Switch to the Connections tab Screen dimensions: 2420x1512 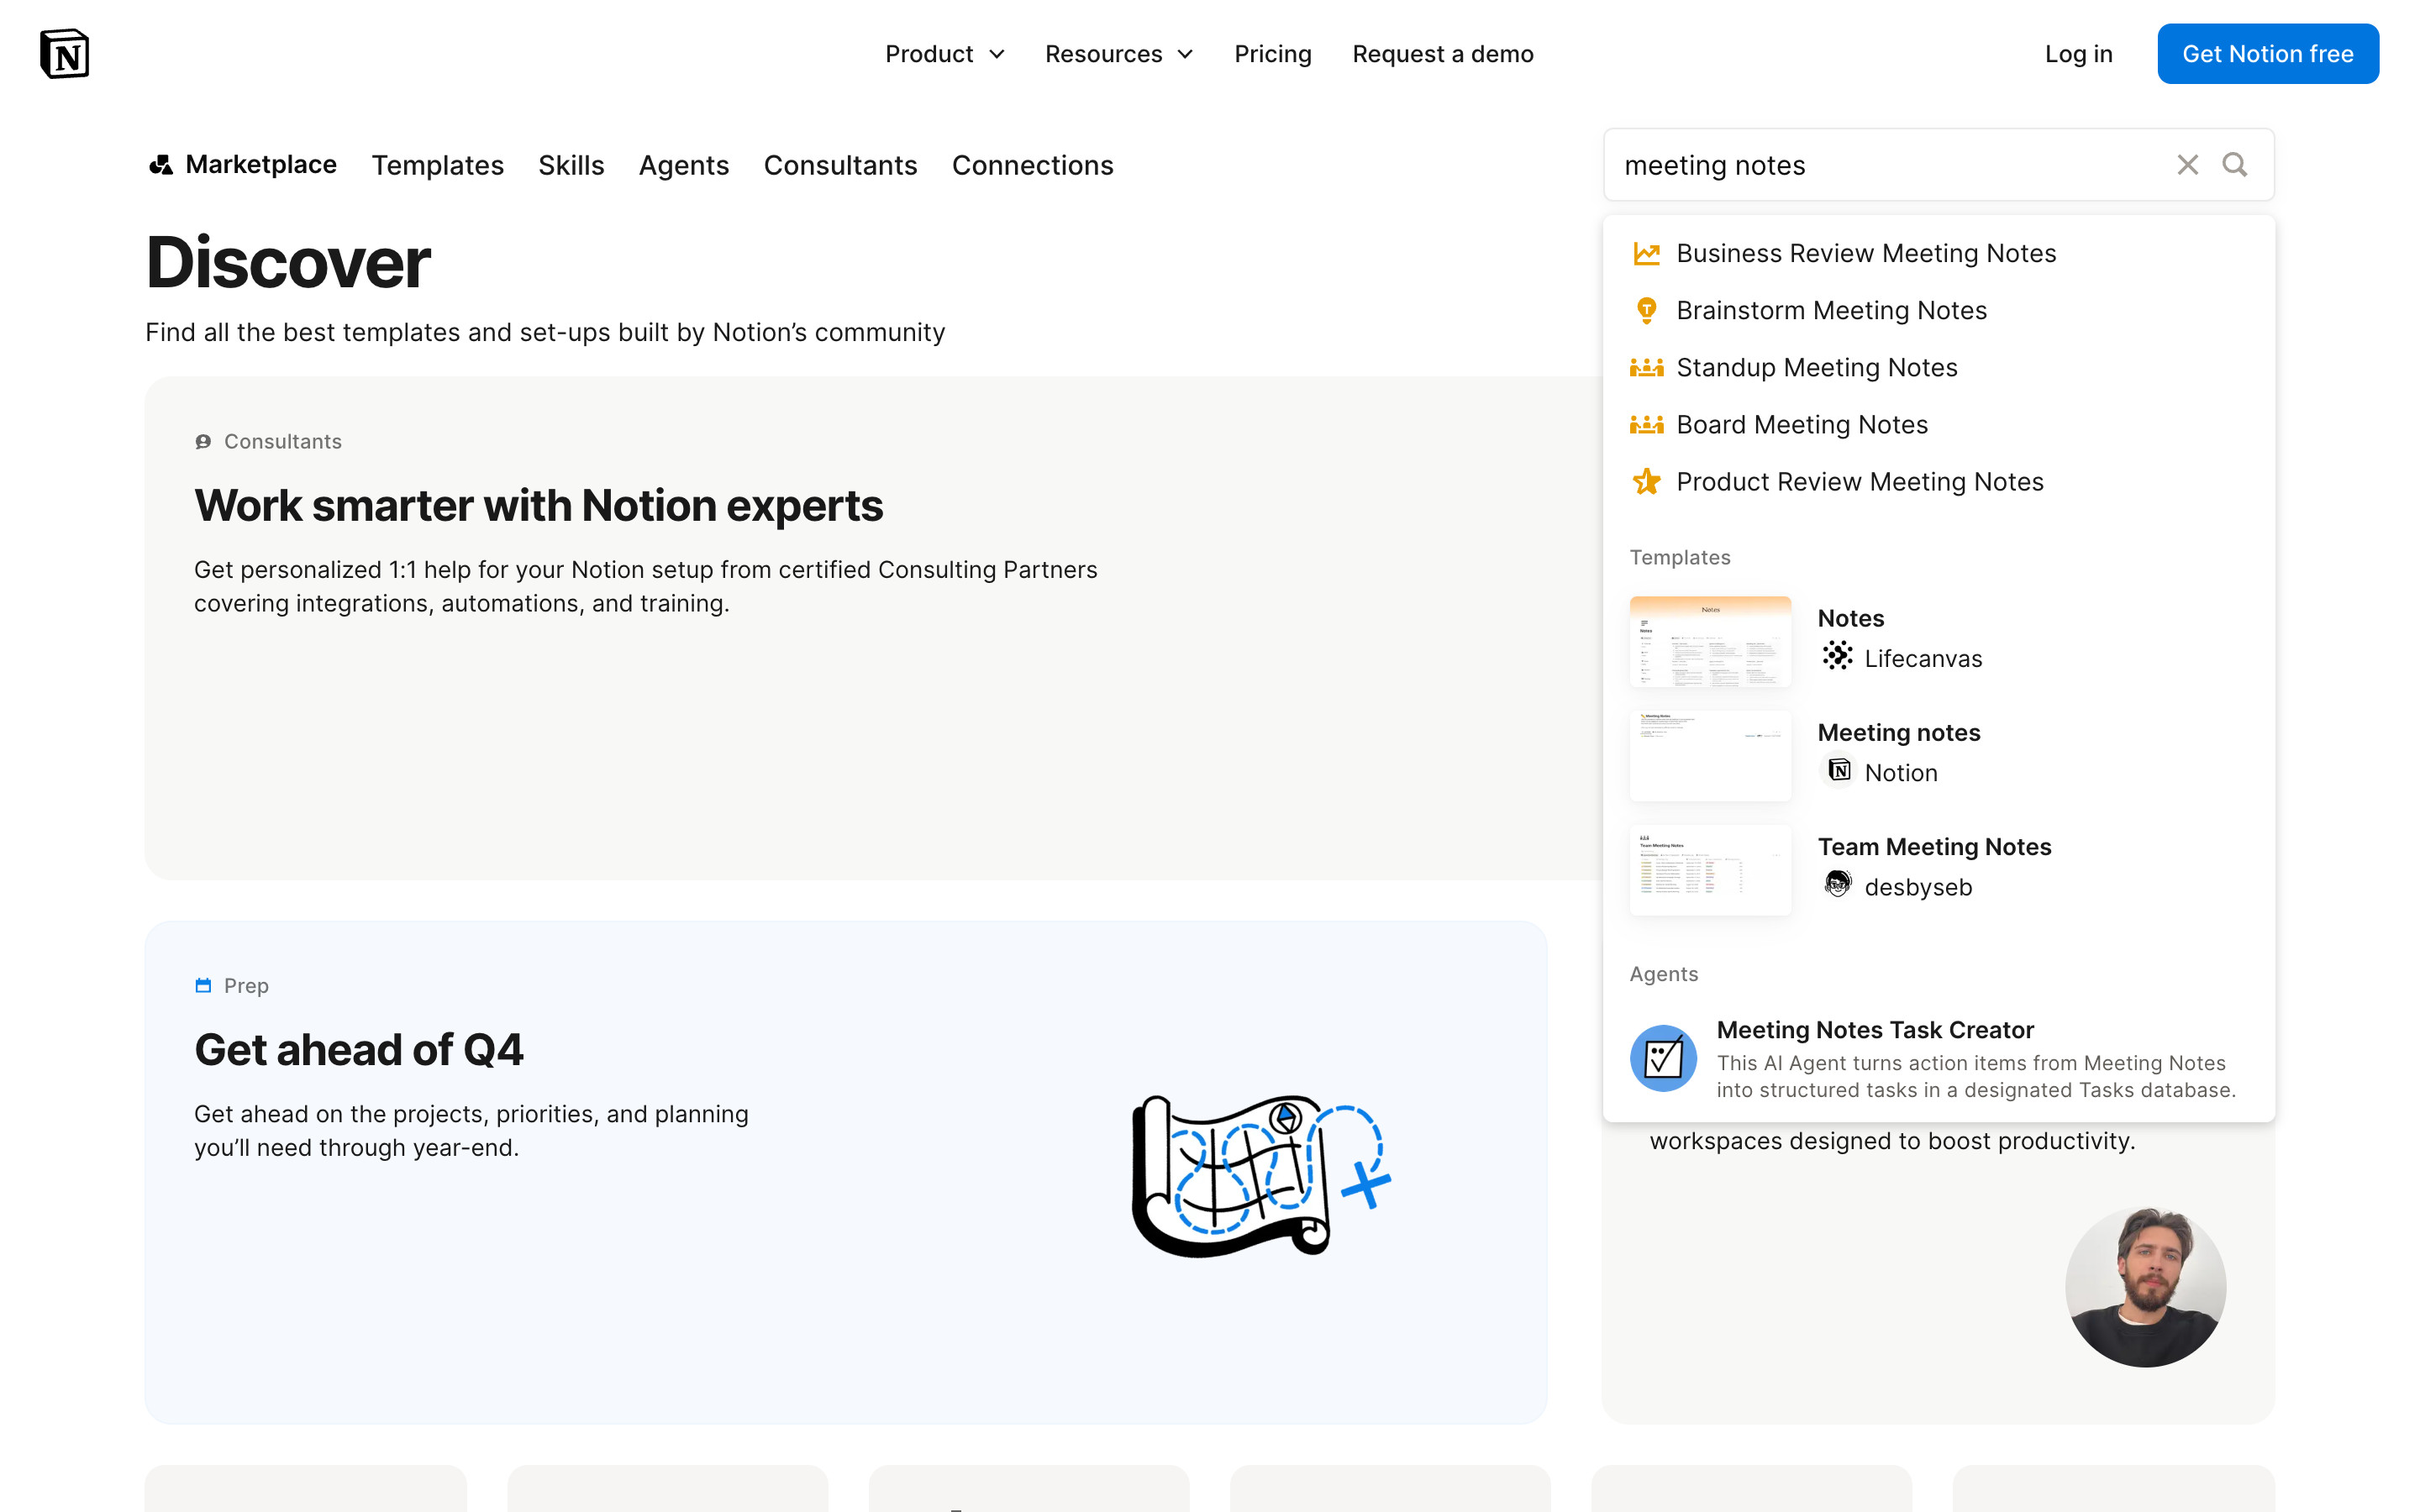(1032, 165)
